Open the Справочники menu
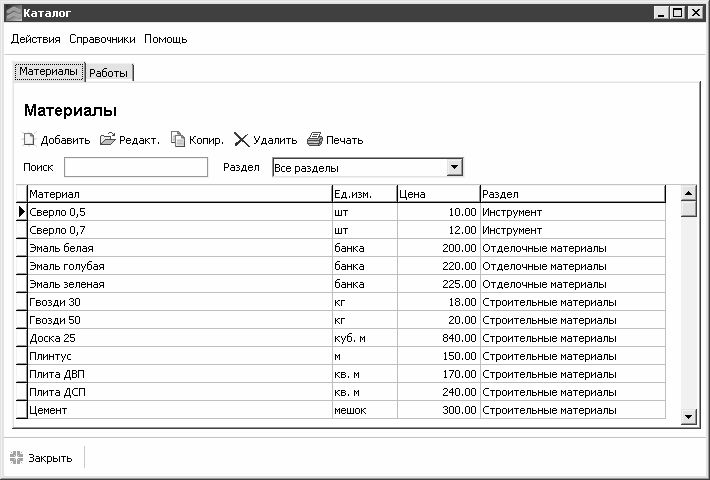This screenshot has width=710, height=480. click(102, 39)
